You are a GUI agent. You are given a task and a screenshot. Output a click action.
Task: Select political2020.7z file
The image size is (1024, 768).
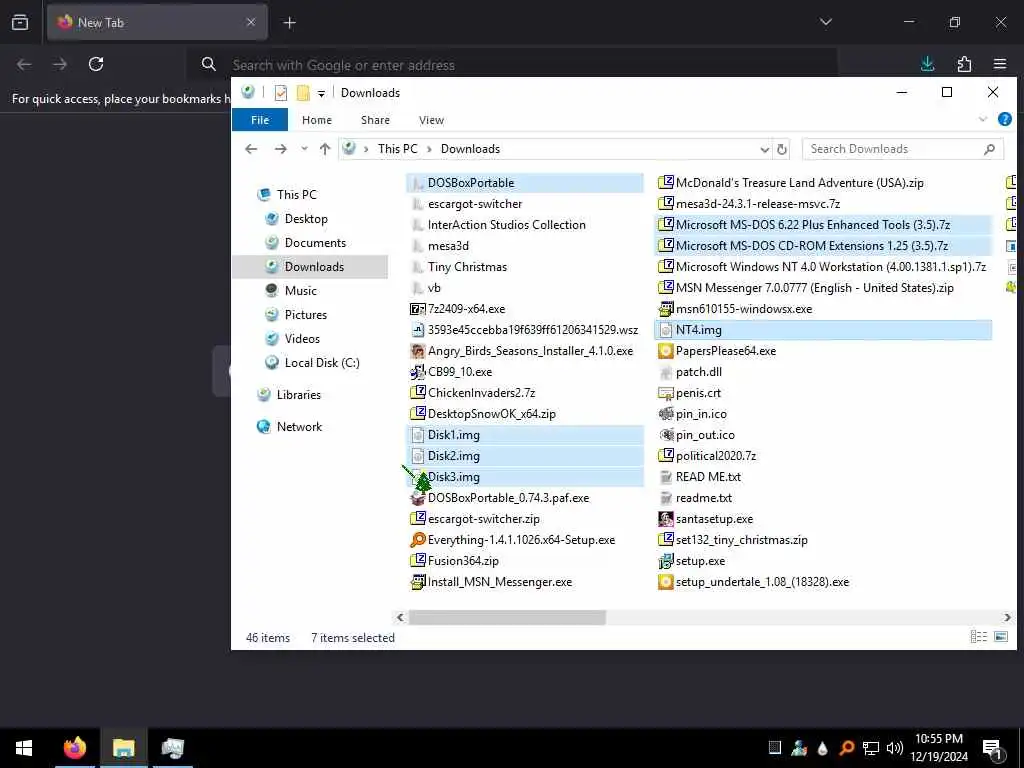716,456
